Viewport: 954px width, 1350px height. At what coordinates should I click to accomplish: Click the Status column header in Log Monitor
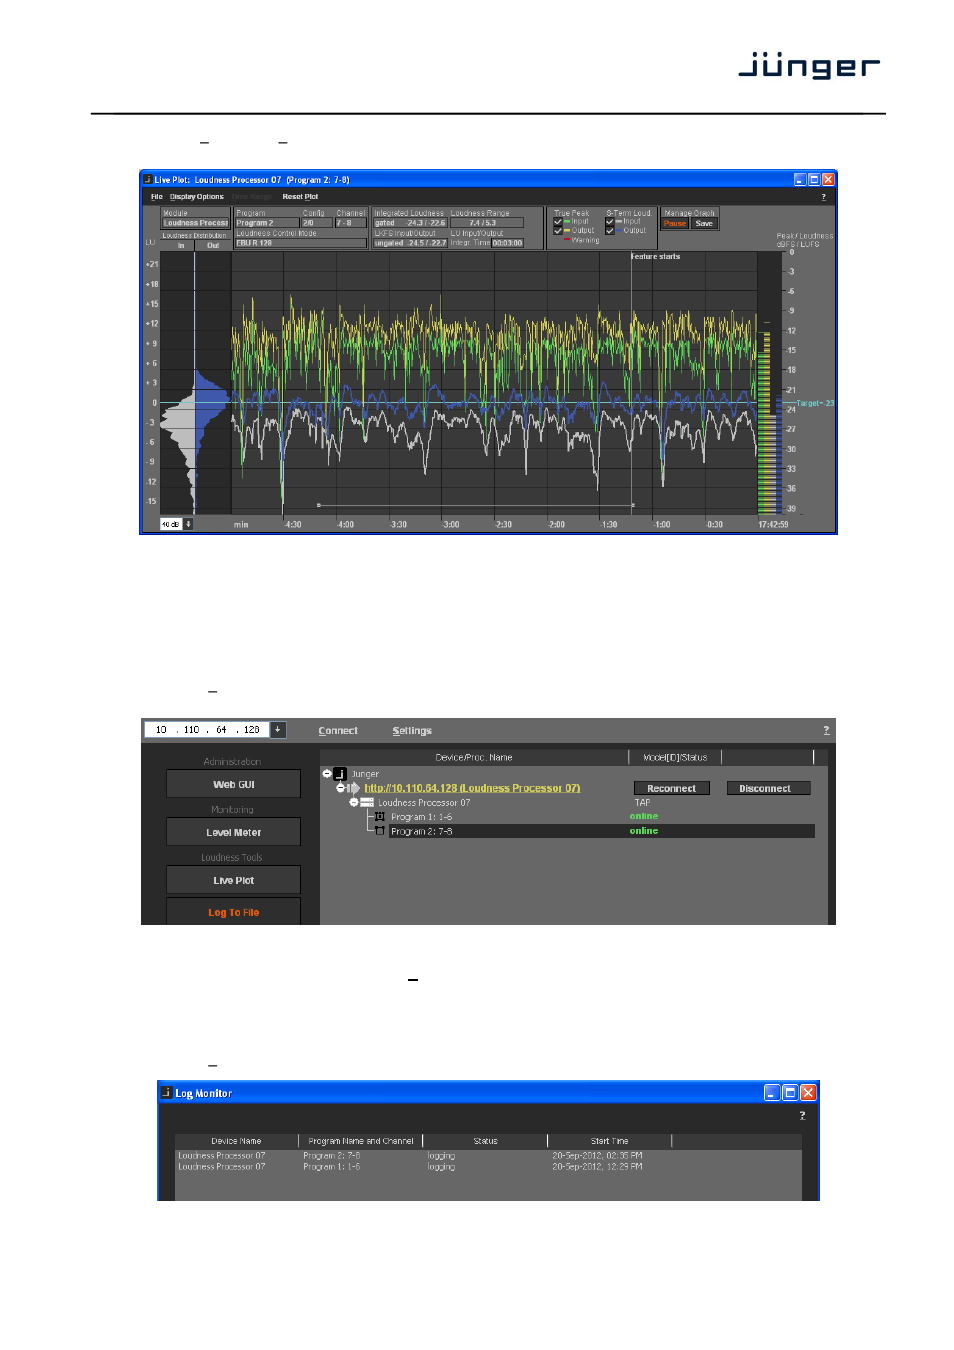pyautogui.click(x=486, y=1141)
